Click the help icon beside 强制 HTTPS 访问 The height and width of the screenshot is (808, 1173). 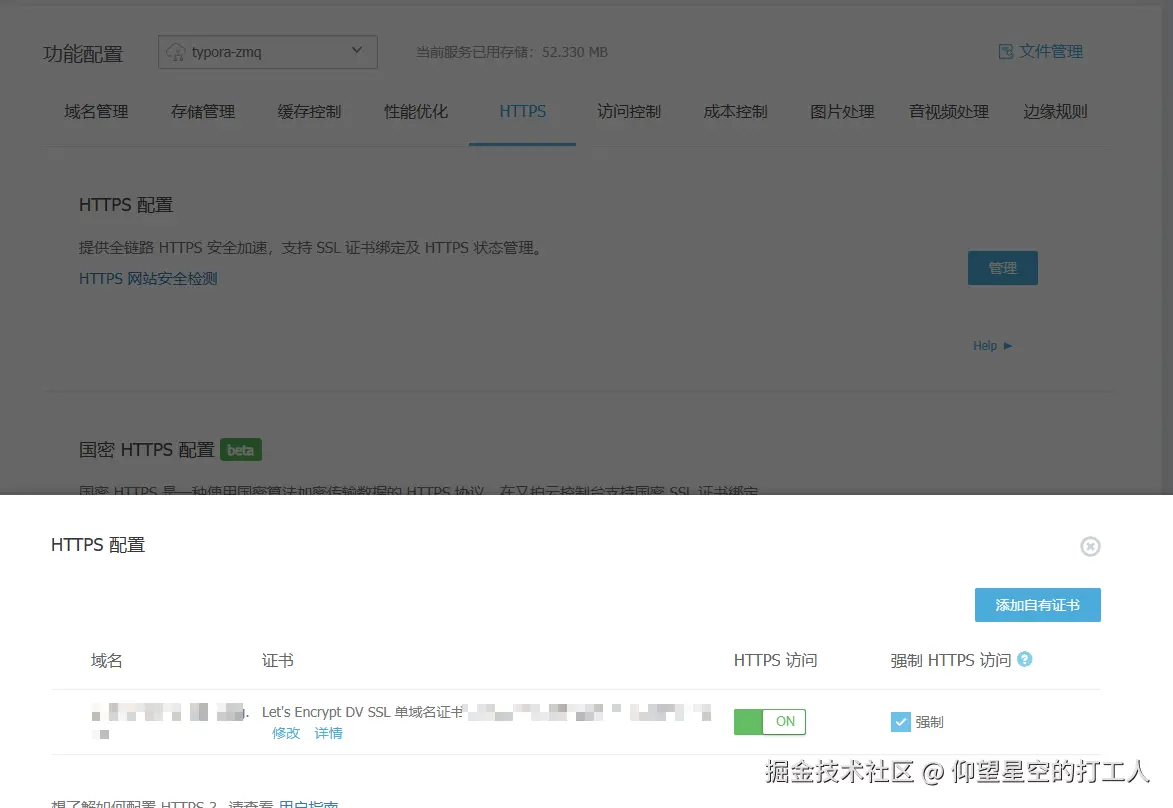tap(1025, 659)
